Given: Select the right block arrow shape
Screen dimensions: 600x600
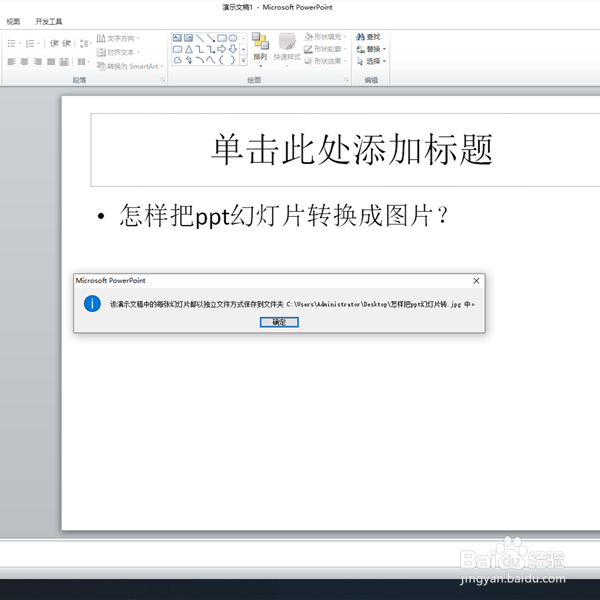Looking at the screenshot, I should point(222,49).
